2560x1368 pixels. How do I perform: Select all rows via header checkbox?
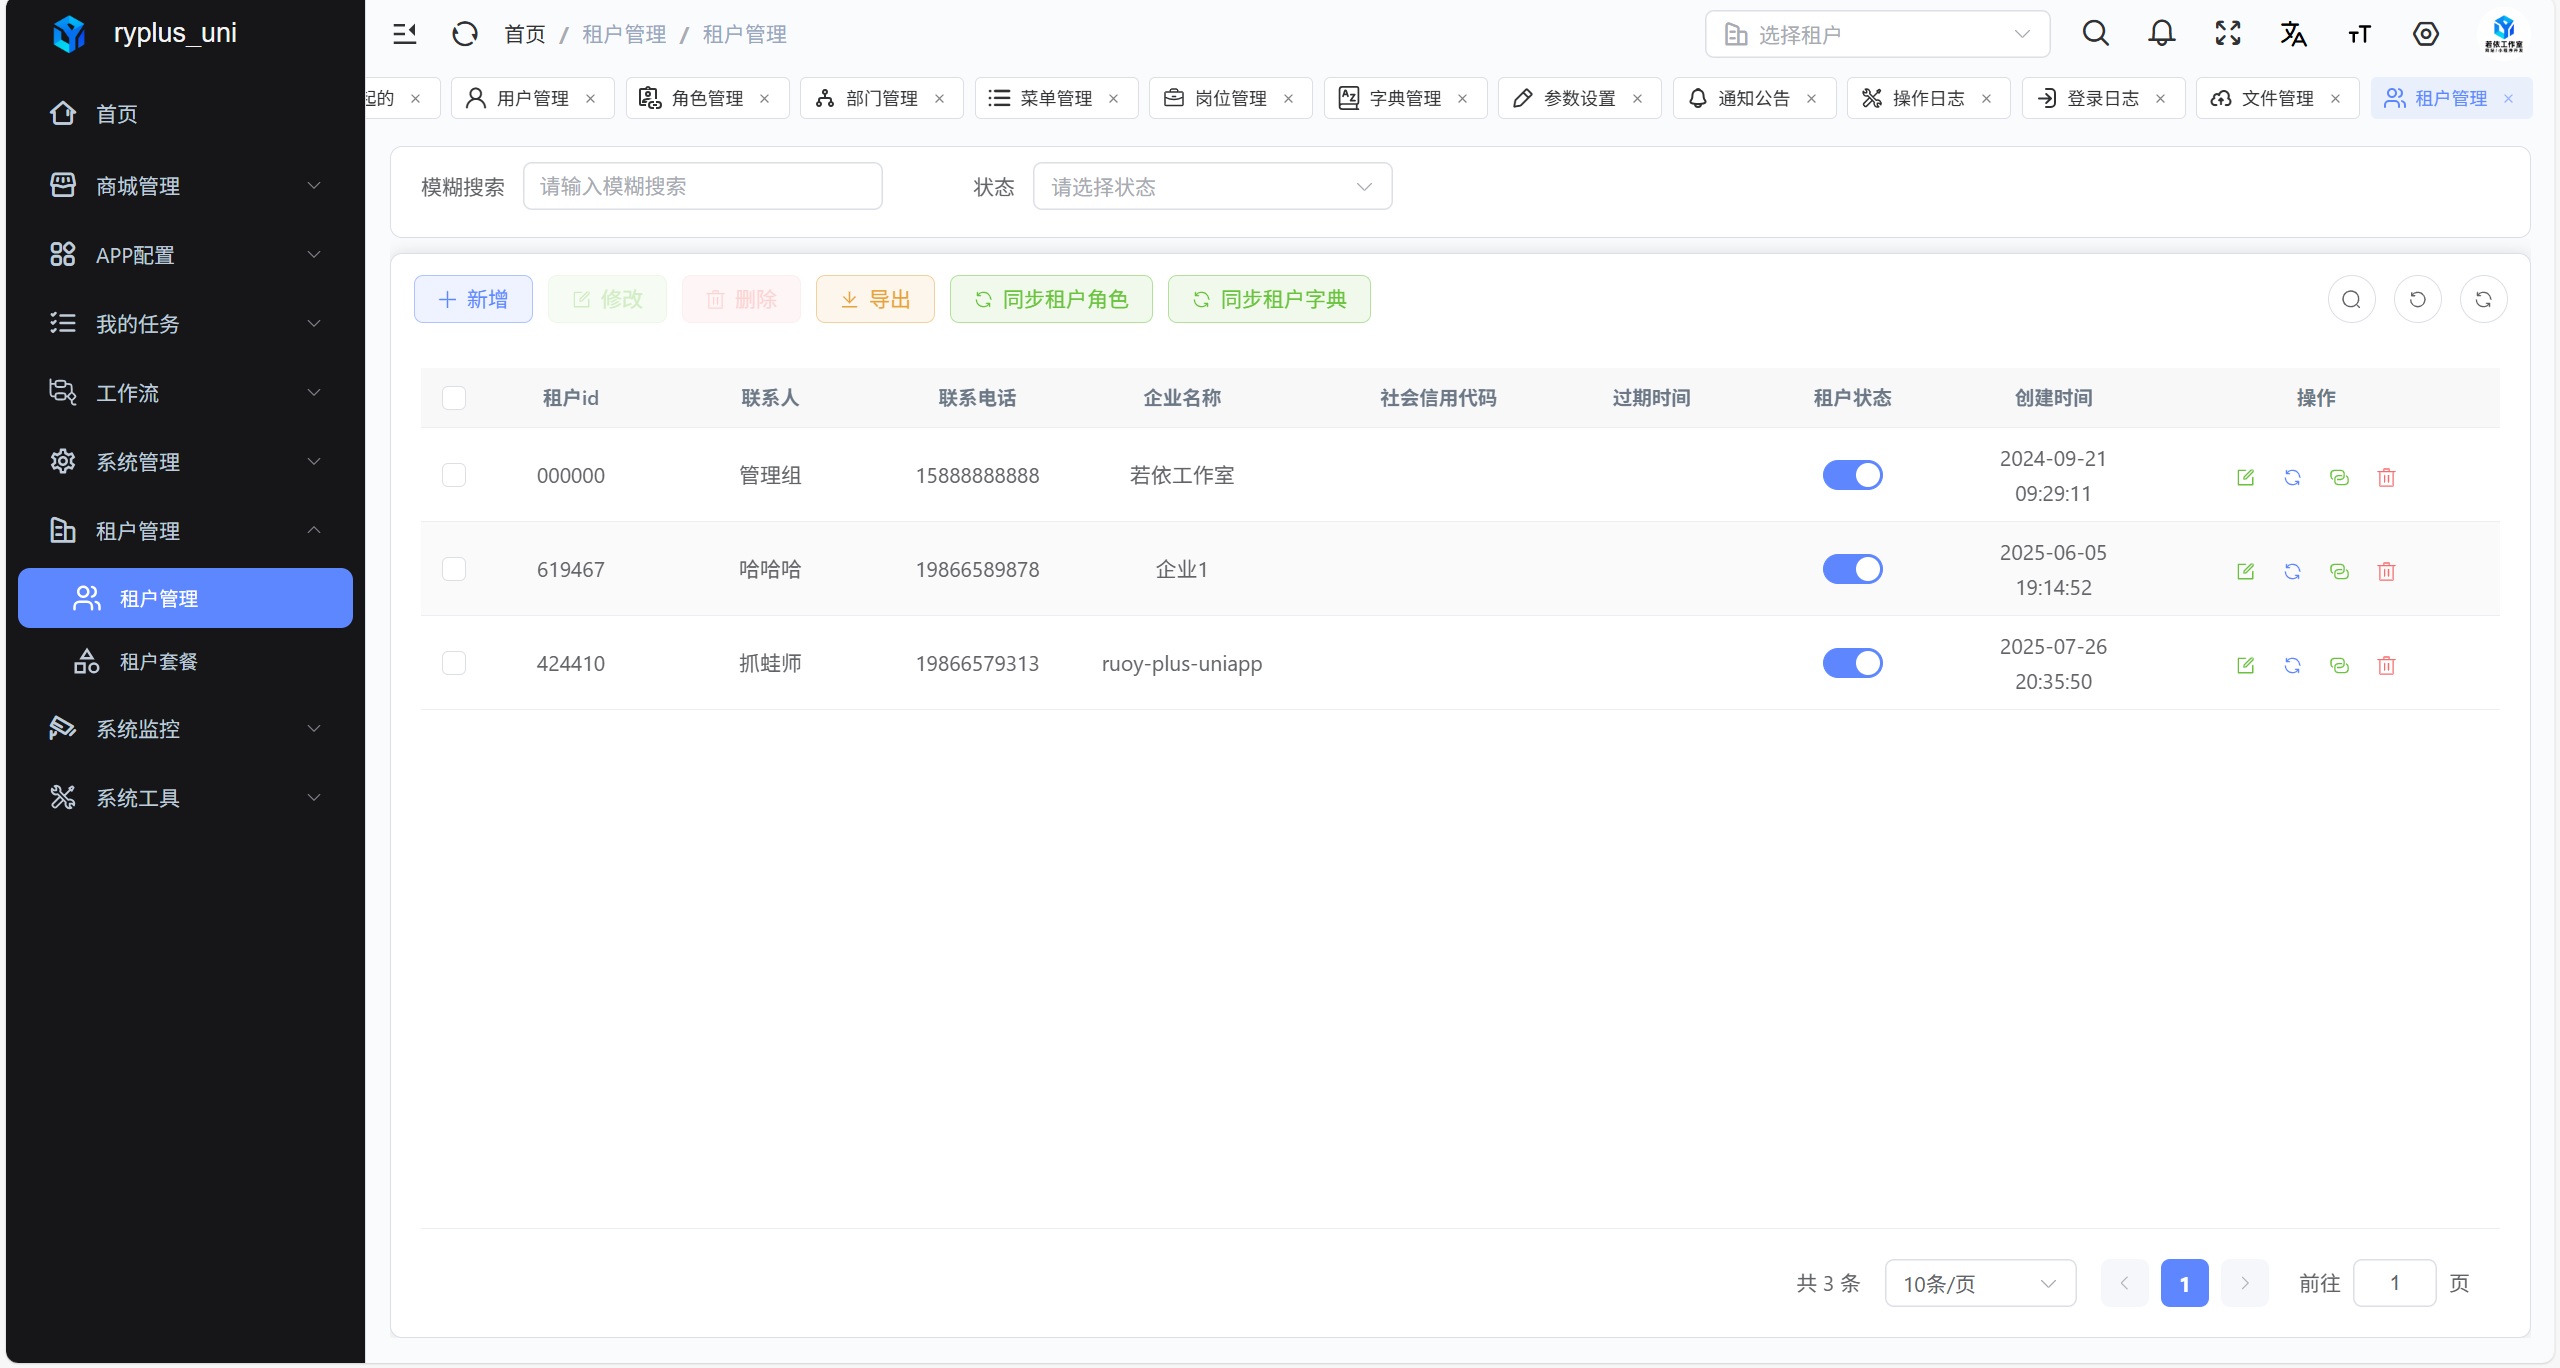pyautogui.click(x=454, y=398)
